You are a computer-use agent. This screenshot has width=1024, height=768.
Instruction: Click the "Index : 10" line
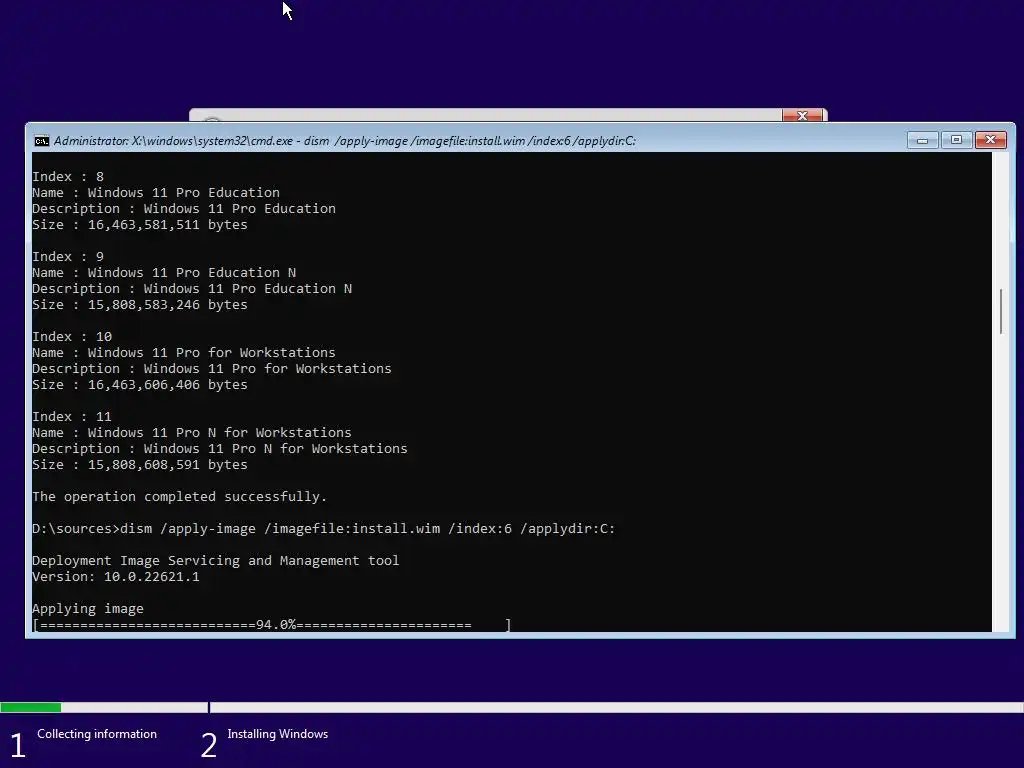tap(72, 337)
